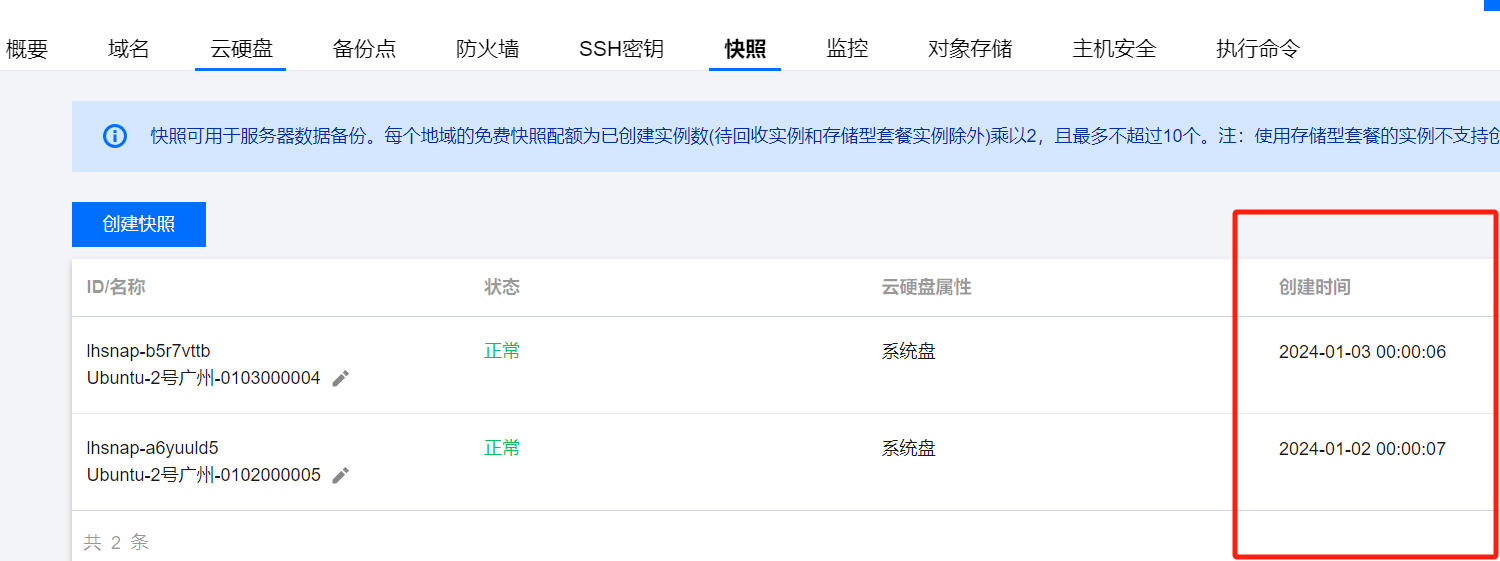Image resolution: width=1500 pixels, height=561 pixels.
Task: Go to the 云硬盘 tab
Action: pos(241,48)
